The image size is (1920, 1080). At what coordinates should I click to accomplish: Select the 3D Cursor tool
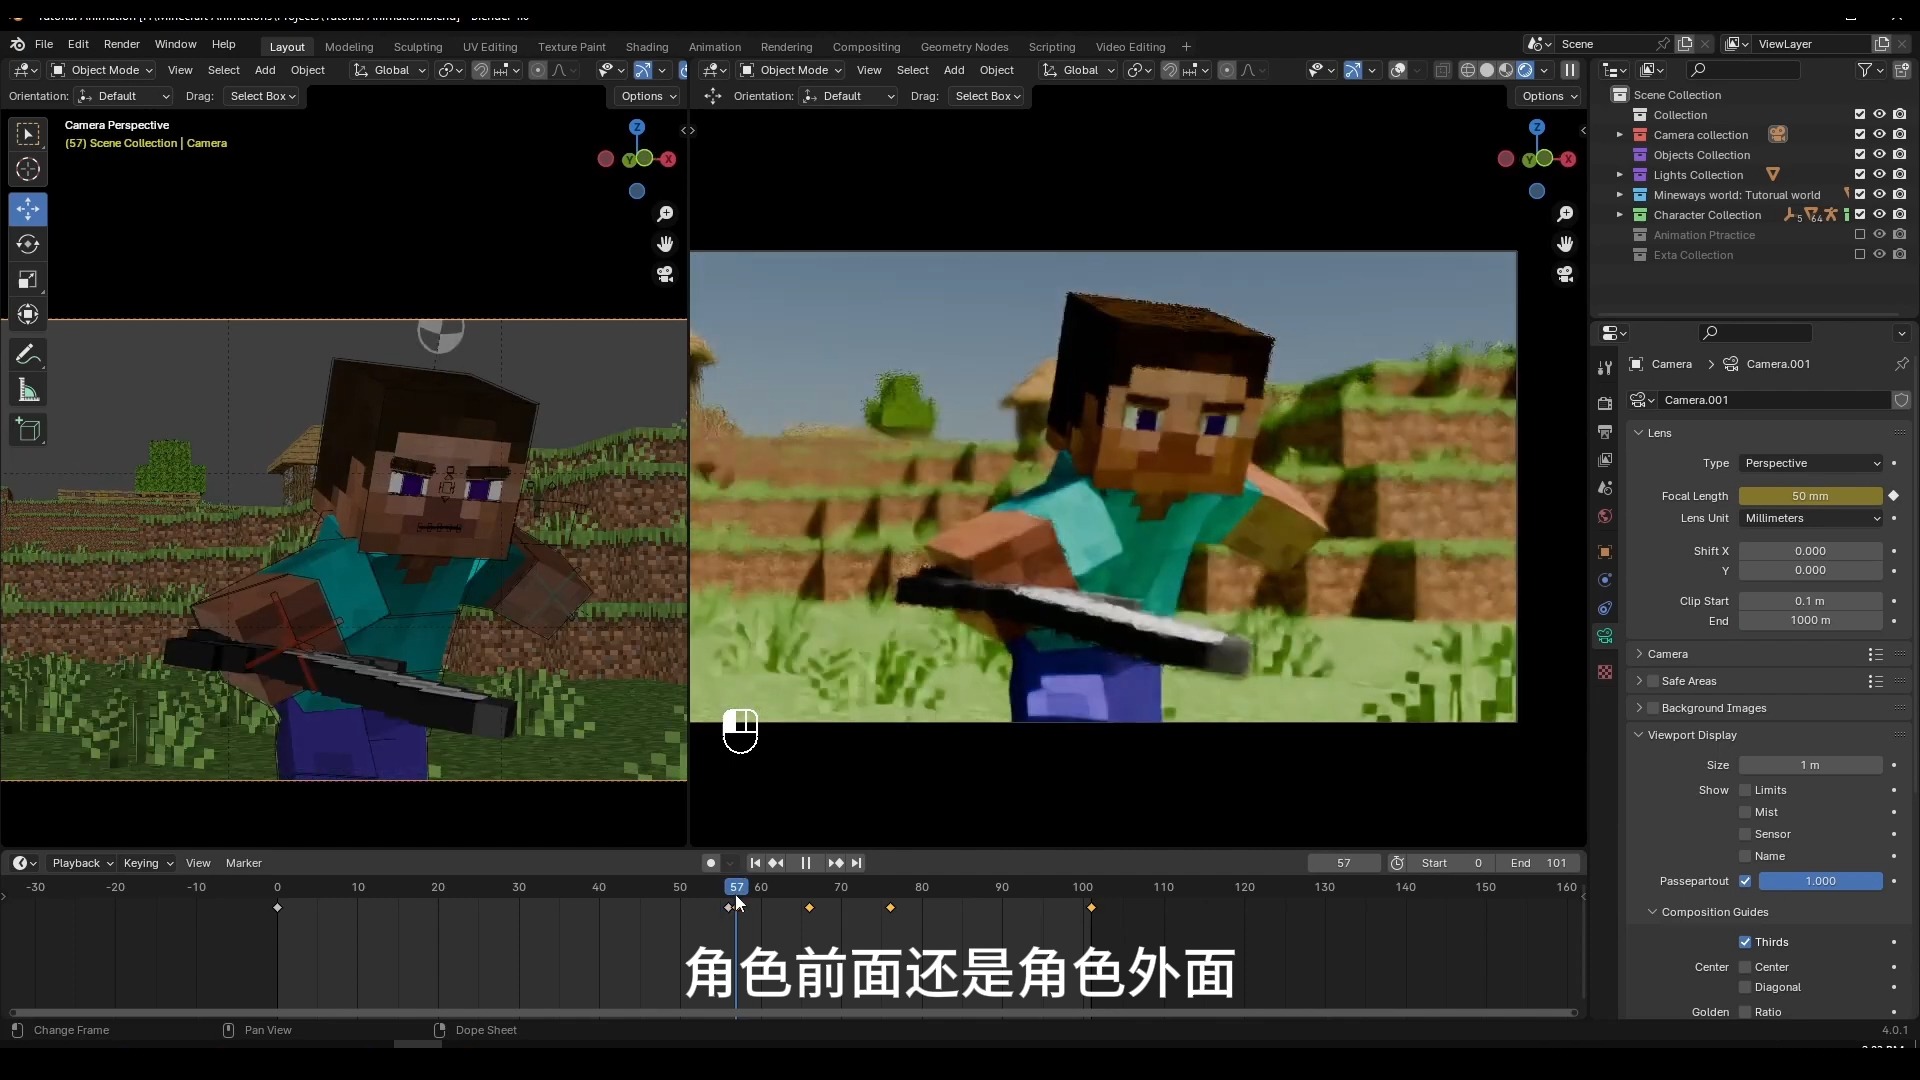[28, 170]
